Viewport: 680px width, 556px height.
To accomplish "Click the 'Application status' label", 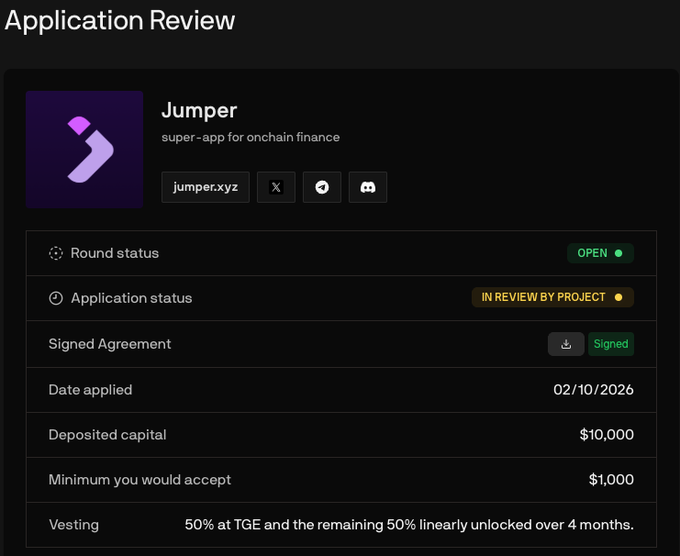I will (131, 298).
